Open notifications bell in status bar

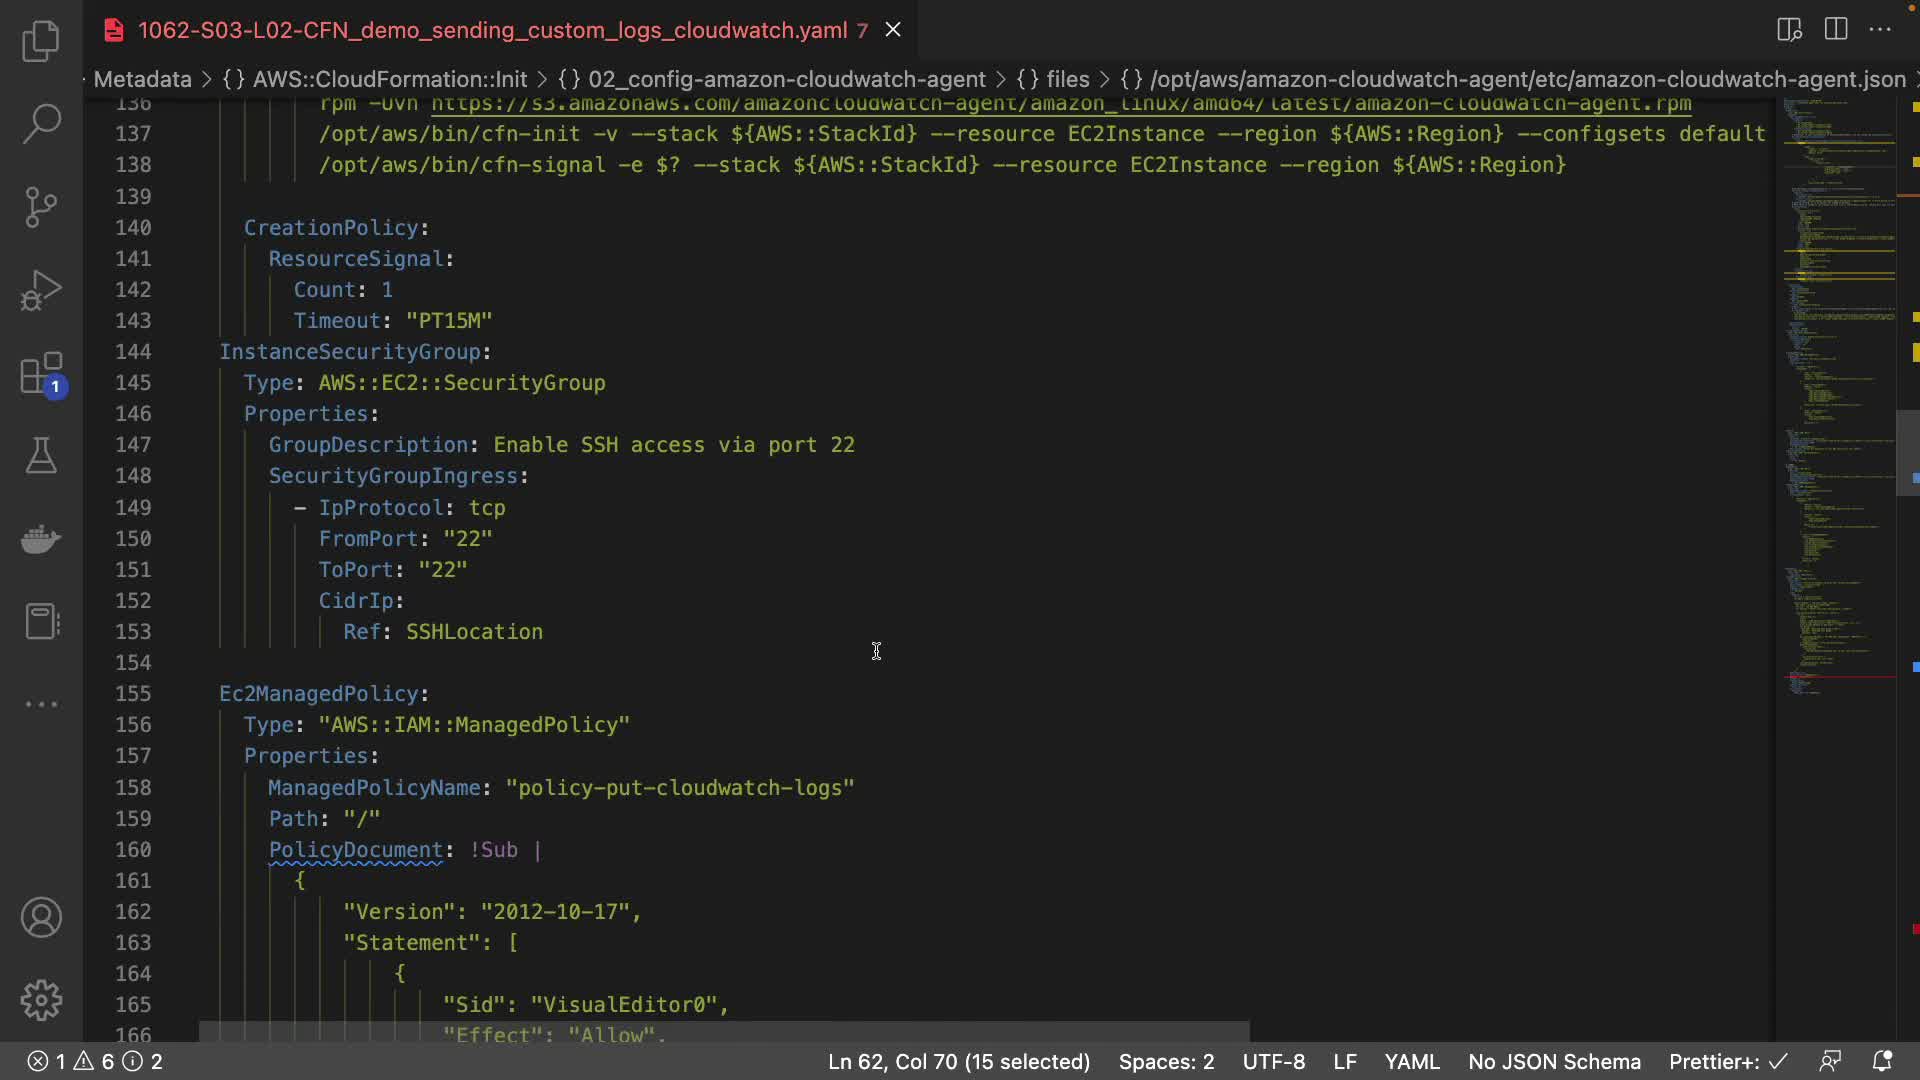1882,1061
